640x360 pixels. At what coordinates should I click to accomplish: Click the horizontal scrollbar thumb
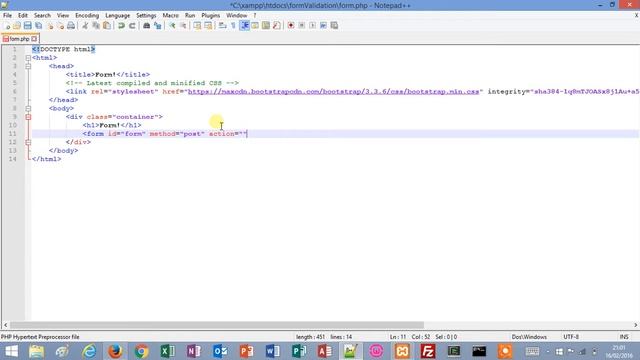point(217,325)
